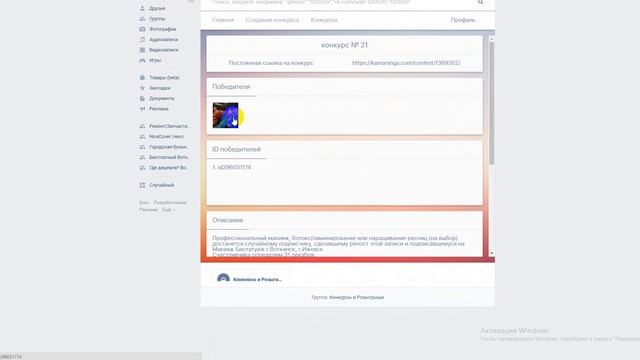Click the document icon for Документы
640x360 pixels.
pos(142,98)
